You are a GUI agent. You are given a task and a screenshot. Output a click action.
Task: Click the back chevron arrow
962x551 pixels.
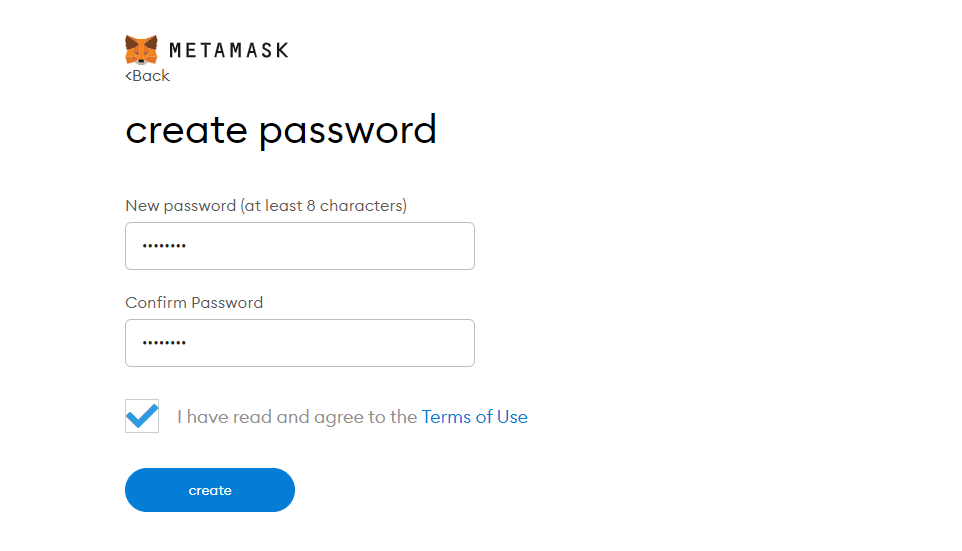point(128,76)
